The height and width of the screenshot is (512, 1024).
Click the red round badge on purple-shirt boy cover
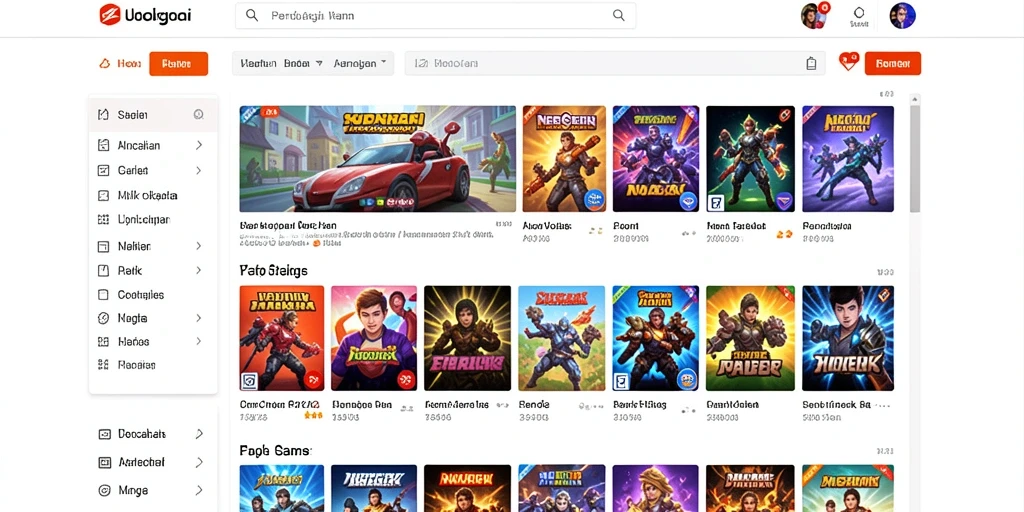406,378
